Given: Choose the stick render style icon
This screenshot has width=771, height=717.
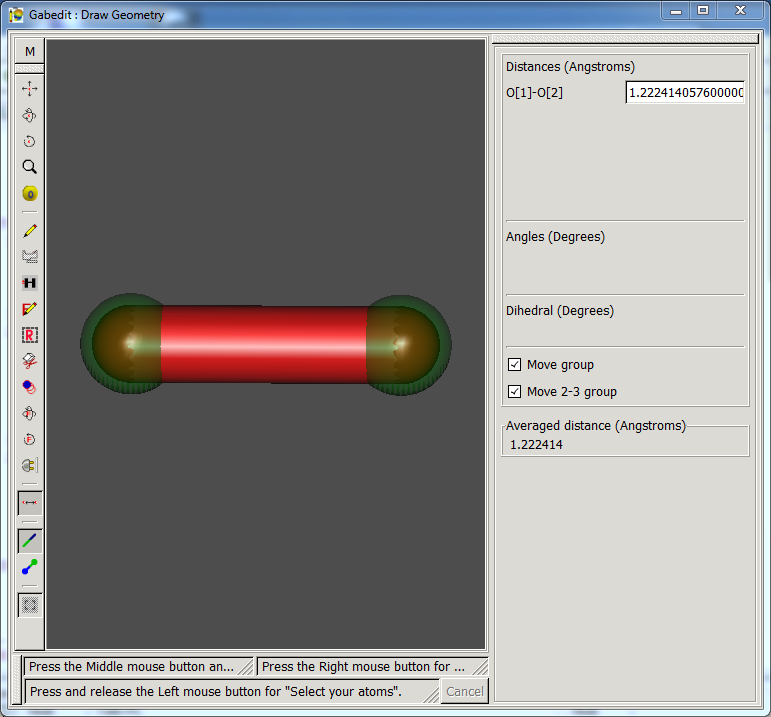Looking at the screenshot, I should tap(30, 540).
